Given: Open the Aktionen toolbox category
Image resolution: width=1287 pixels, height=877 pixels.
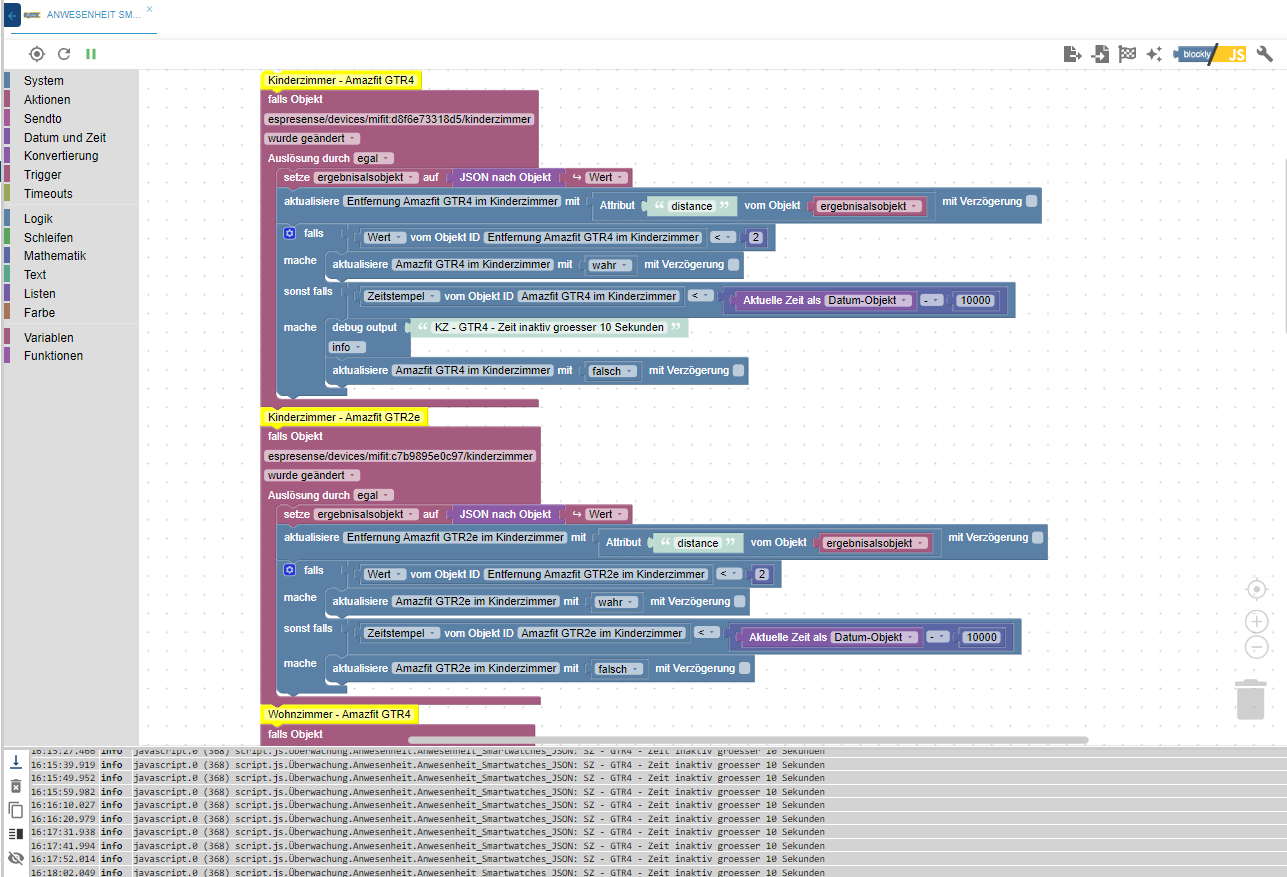Looking at the screenshot, I should pos(47,100).
